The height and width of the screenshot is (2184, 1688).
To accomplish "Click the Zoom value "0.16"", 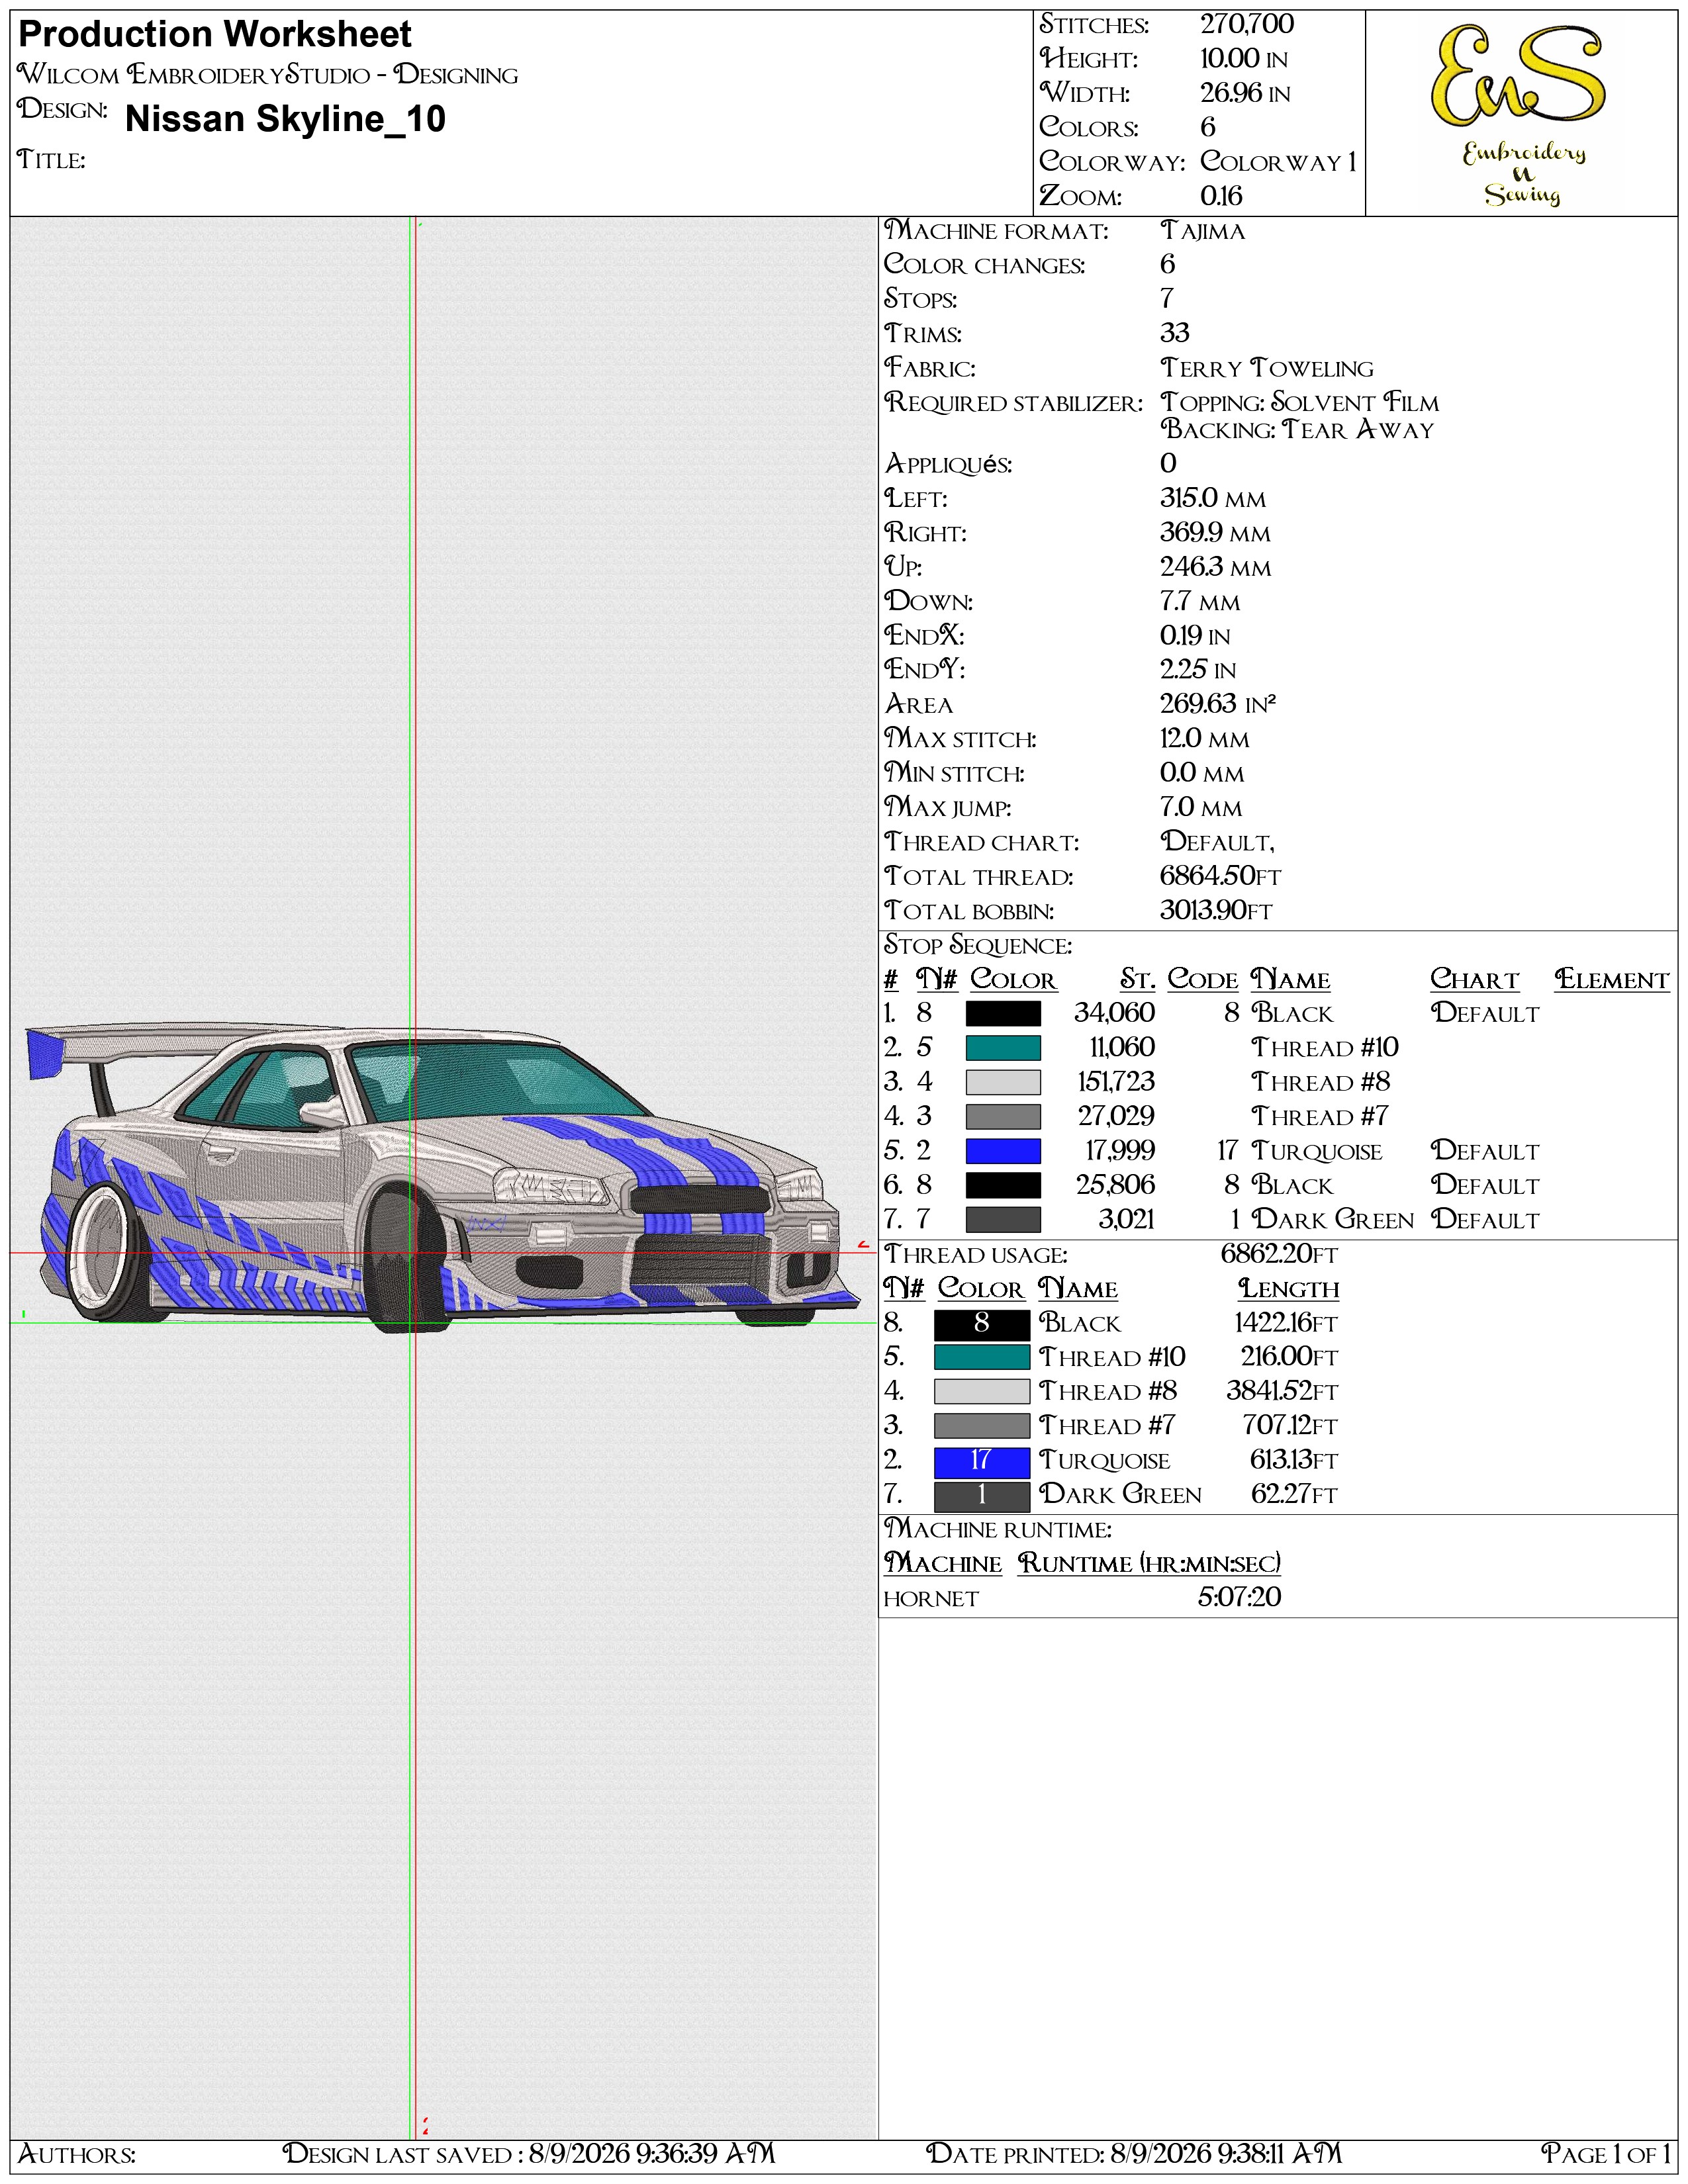I will [1221, 196].
